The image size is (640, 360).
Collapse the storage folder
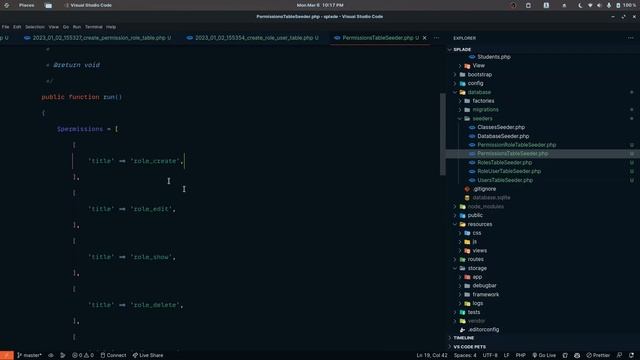point(455,268)
